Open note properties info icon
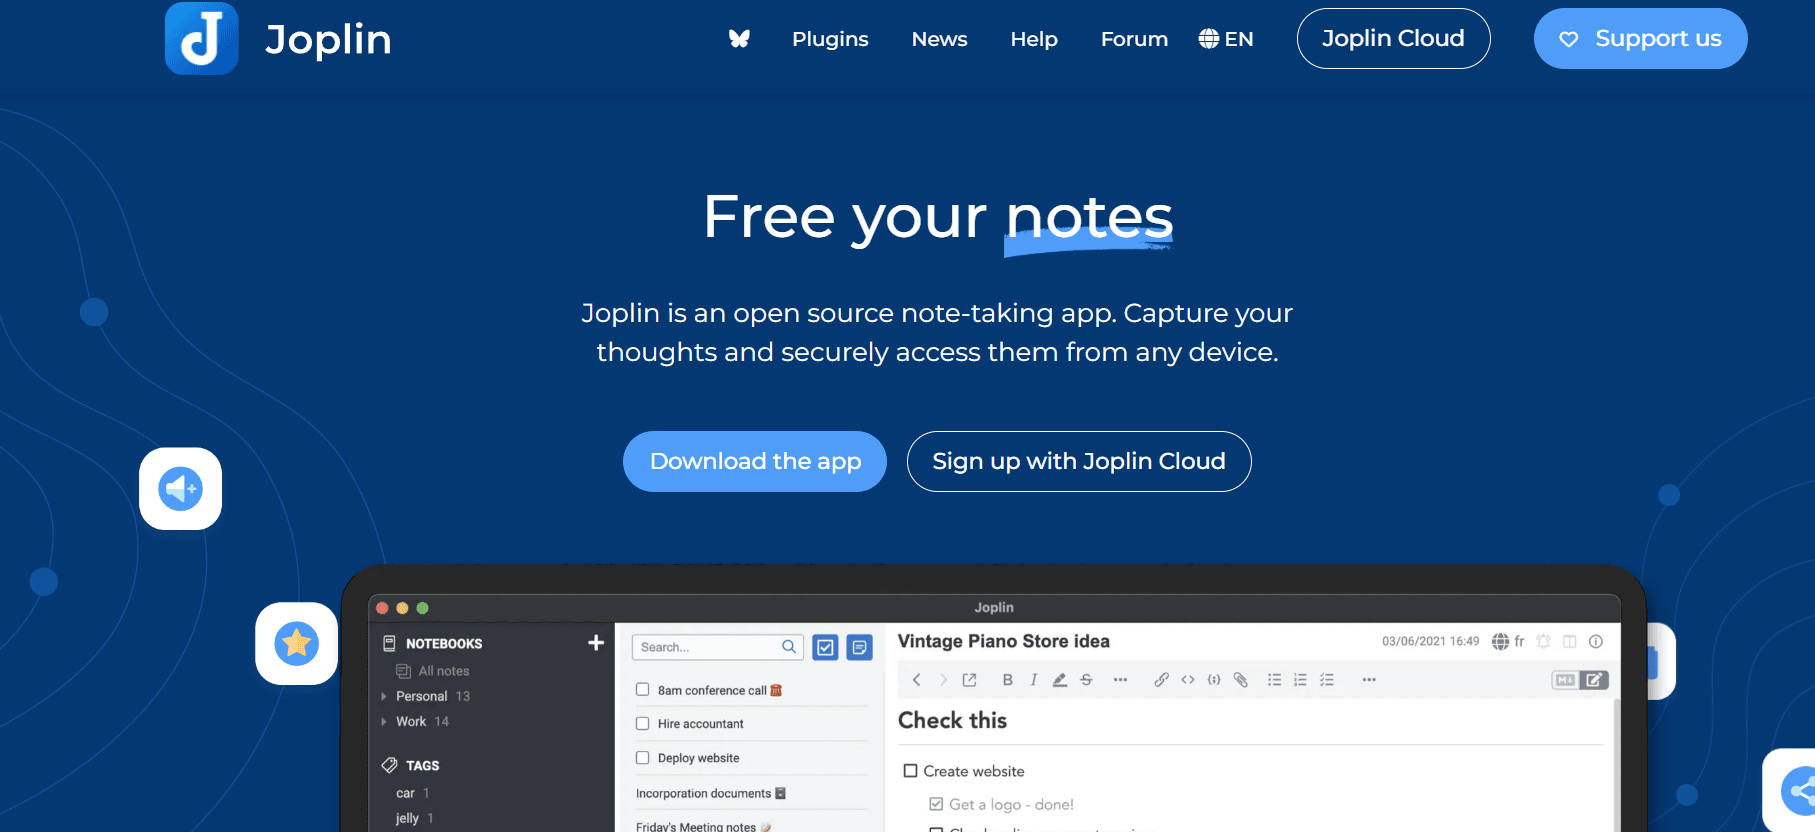 tap(1596, 642)
